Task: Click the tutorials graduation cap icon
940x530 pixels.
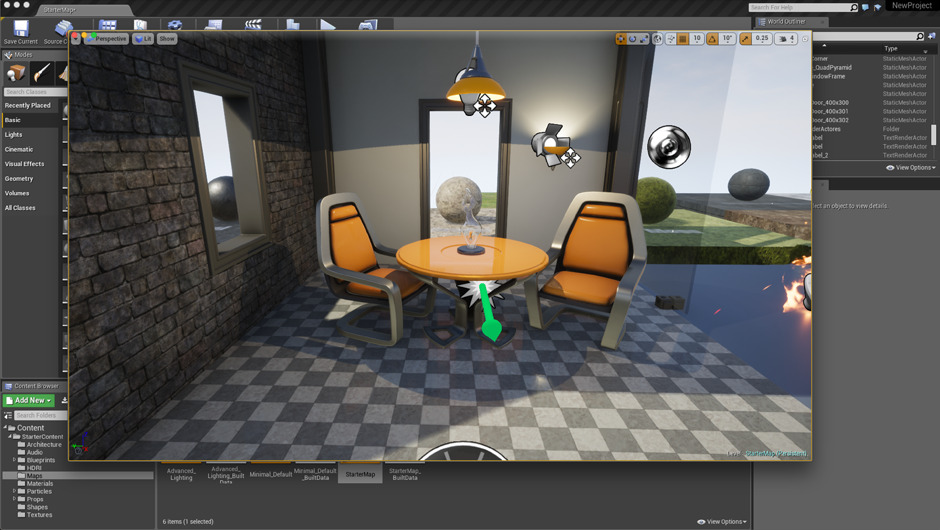Action: pos(878,7)
